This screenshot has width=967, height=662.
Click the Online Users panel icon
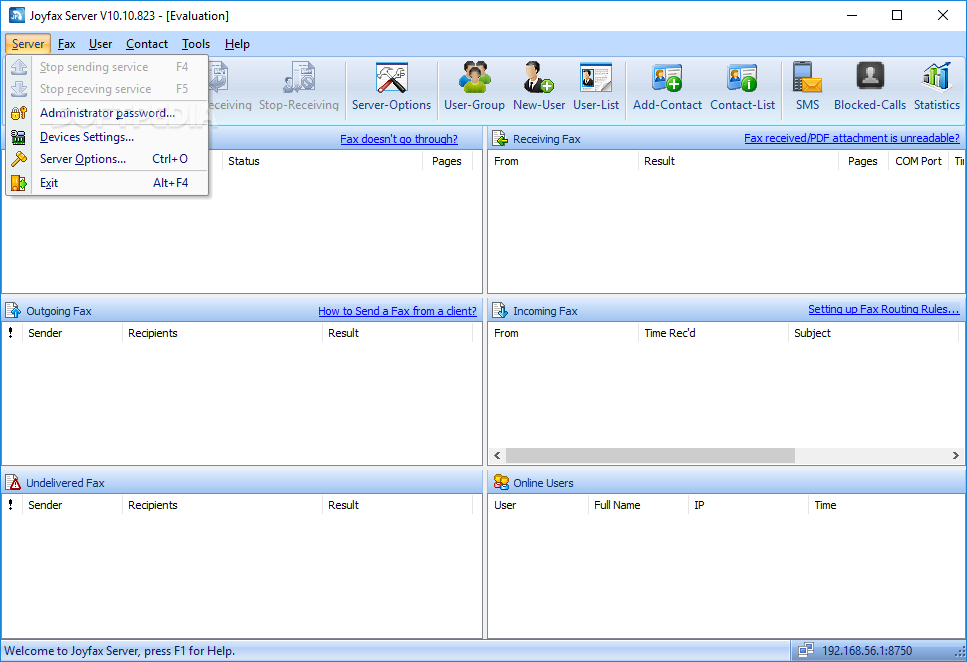tap(501, 482)
